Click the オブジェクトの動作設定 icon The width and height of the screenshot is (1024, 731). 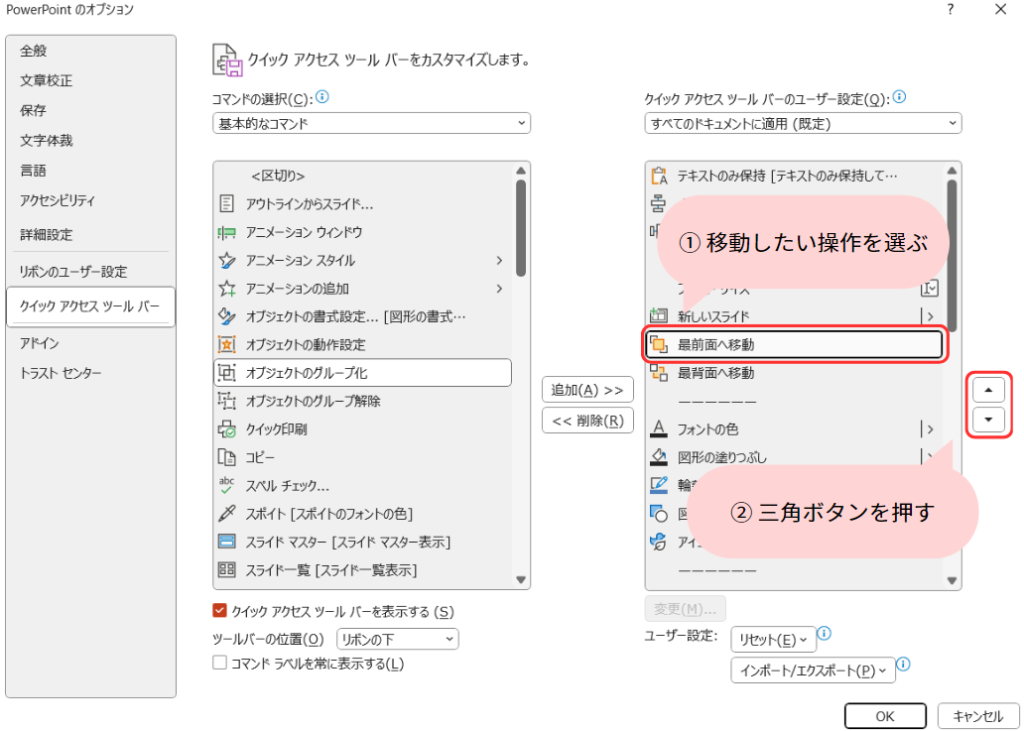coord(227,344)
